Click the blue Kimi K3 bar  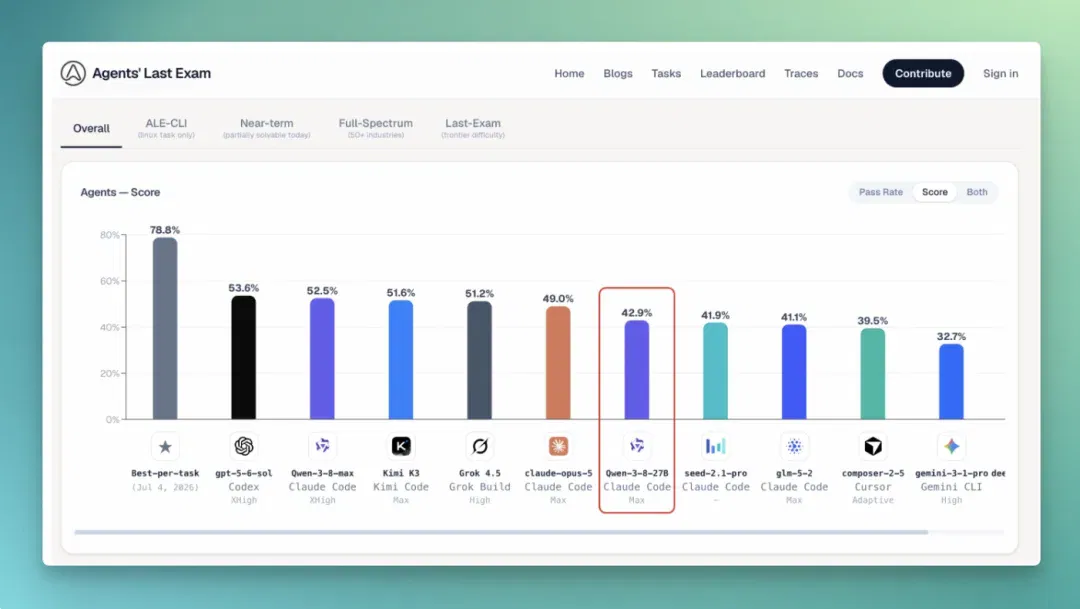[401, 360]
